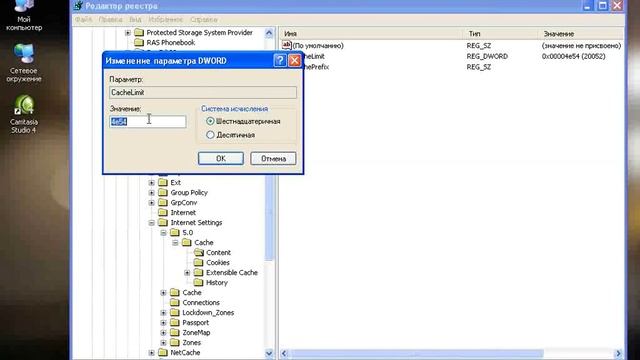Screen dimensions: 640x360
Task: Select the Extensible Cache folder icon
Action: tap(199, 272)
